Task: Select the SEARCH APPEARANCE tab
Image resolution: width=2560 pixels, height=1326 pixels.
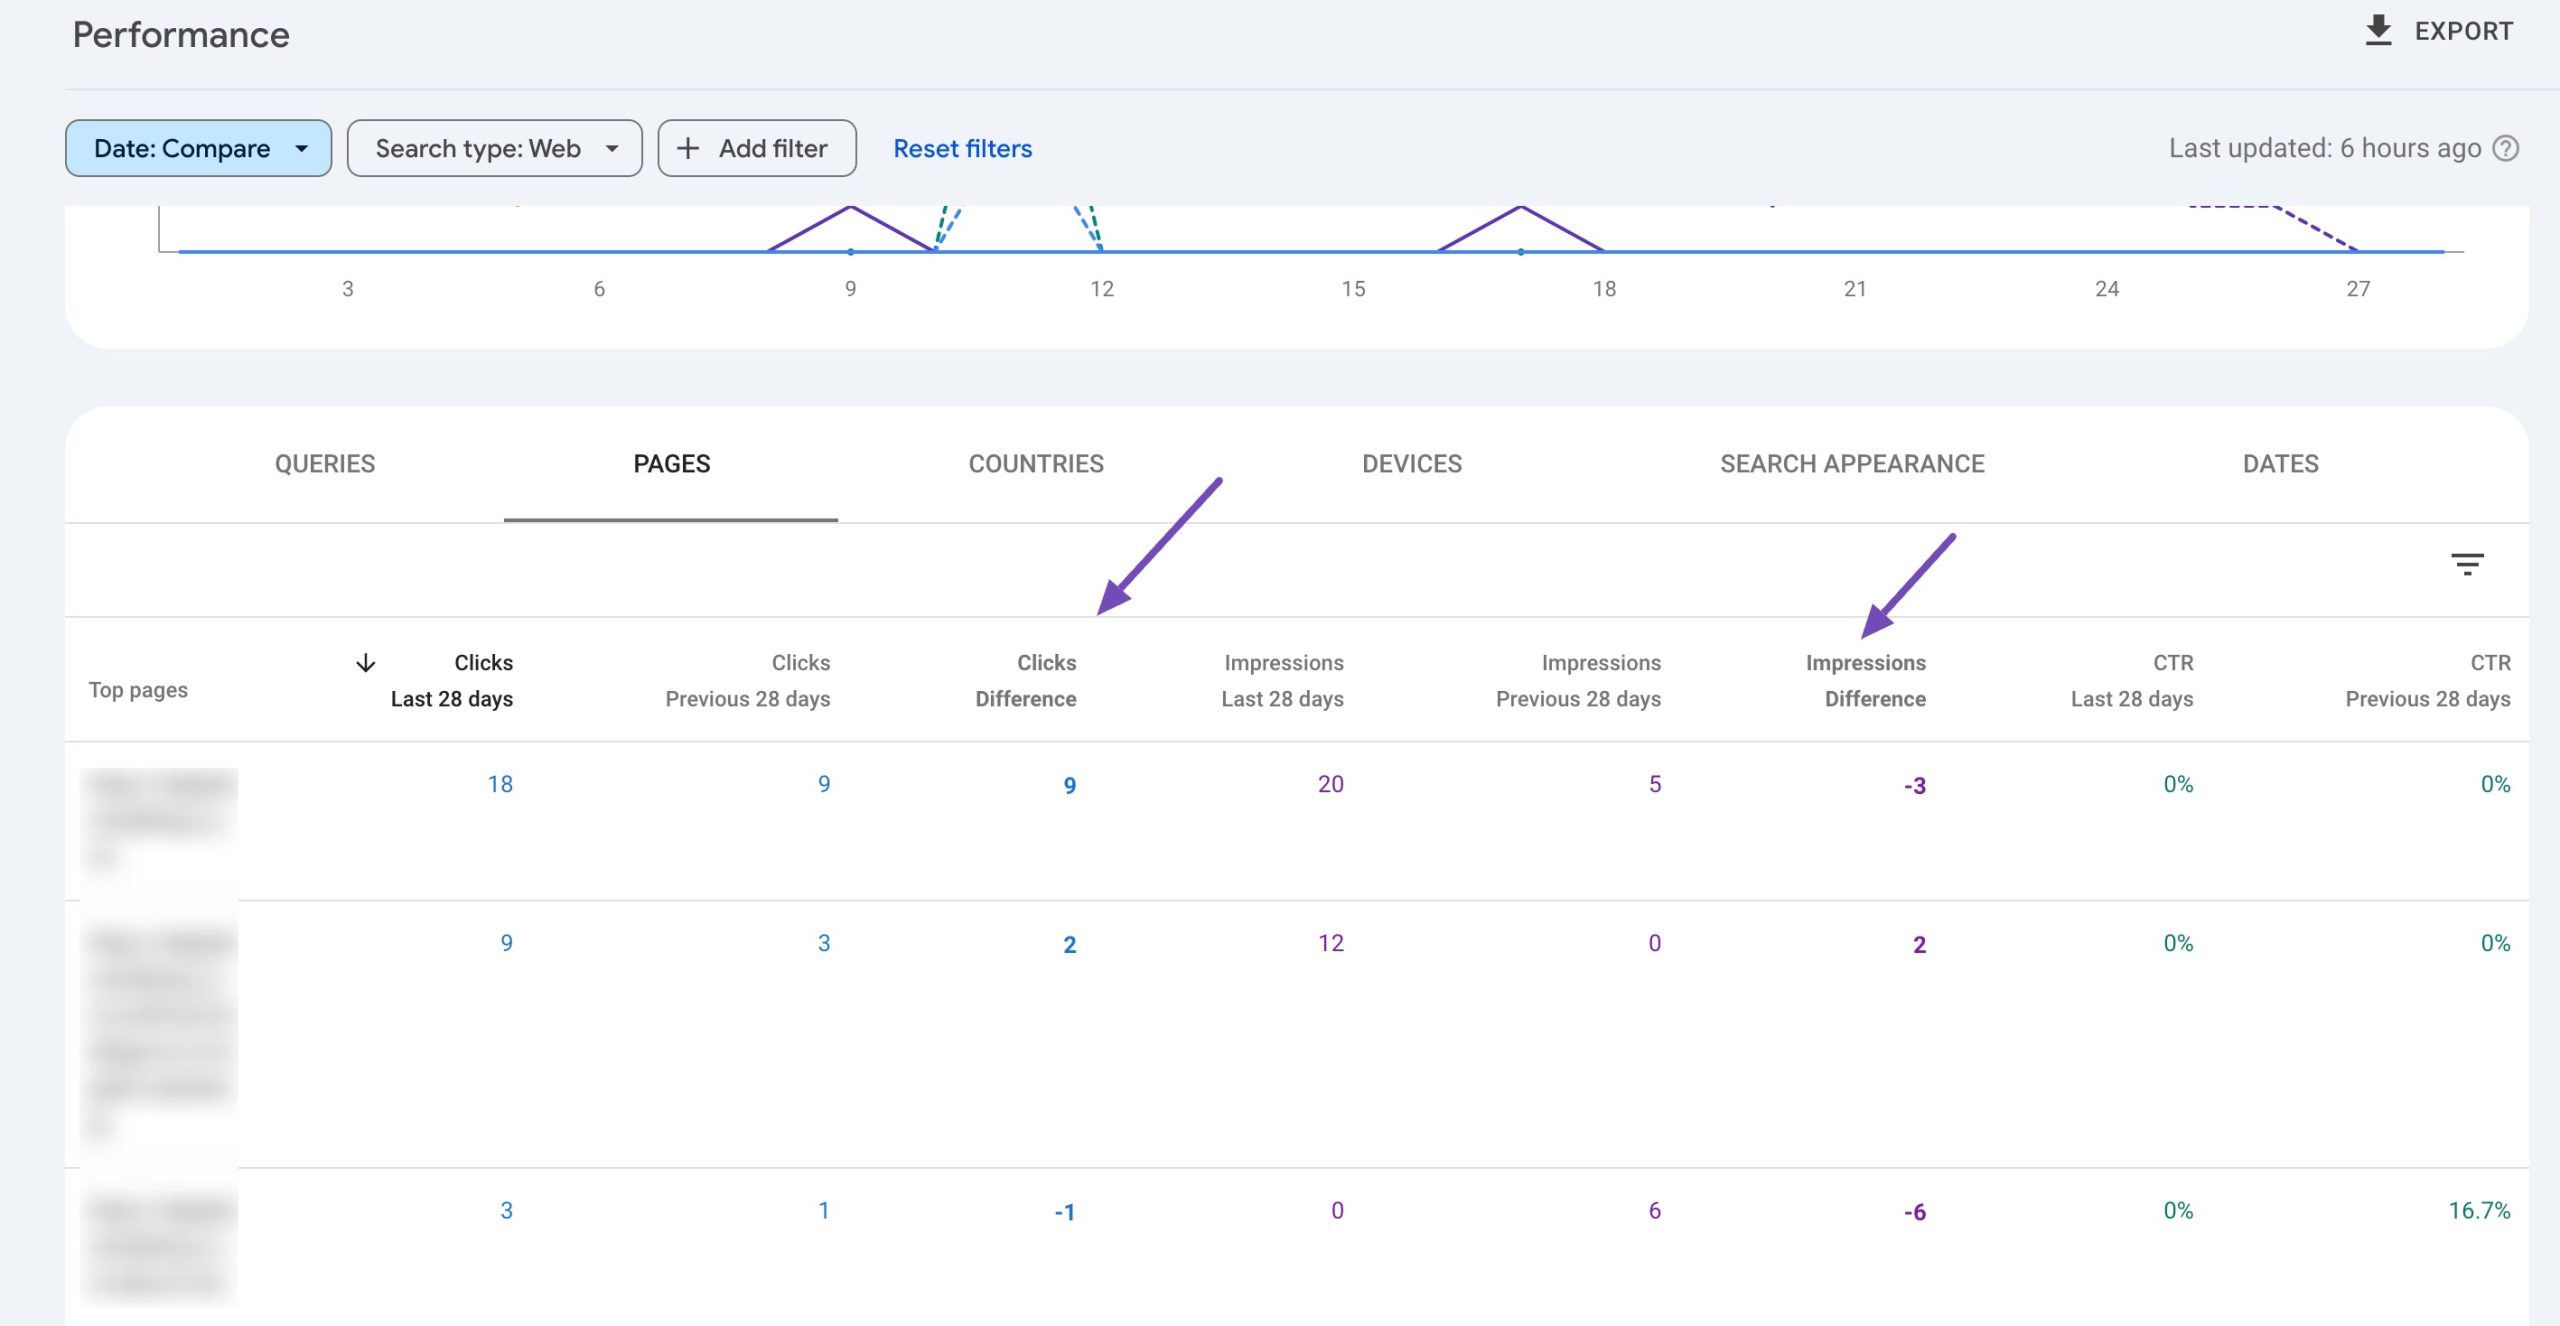Action: coord(1853,463)
